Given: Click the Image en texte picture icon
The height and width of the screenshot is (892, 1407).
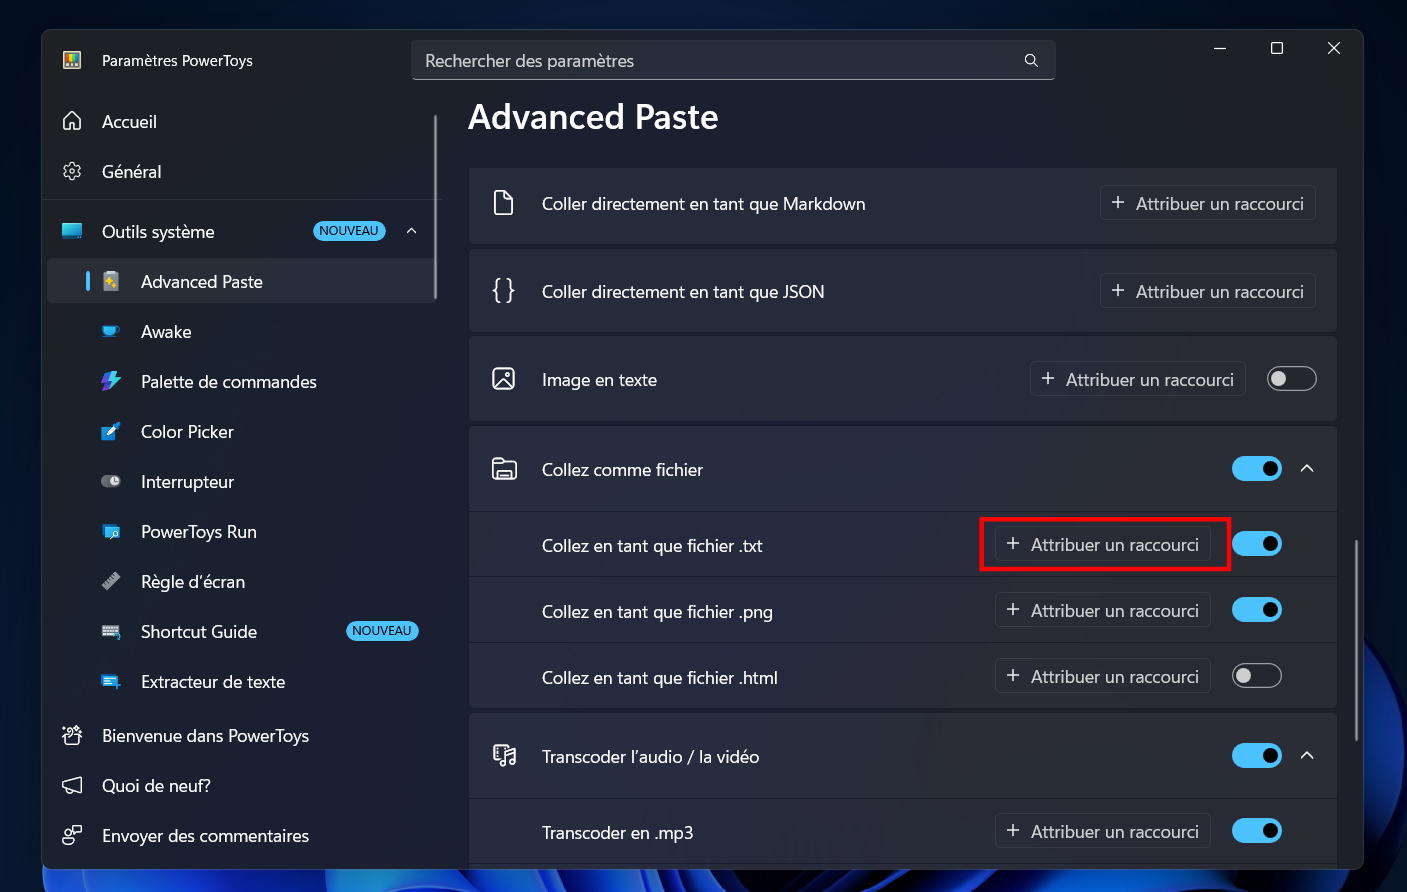Looking at the screenshot, I should [504, 379].
